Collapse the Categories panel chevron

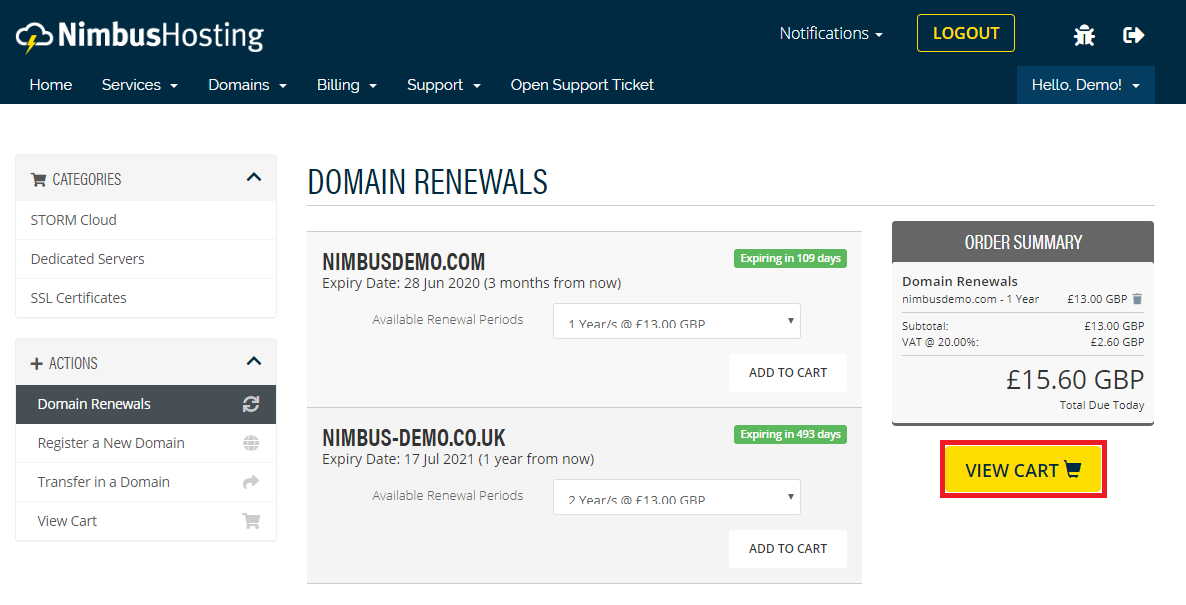(254, 178)
